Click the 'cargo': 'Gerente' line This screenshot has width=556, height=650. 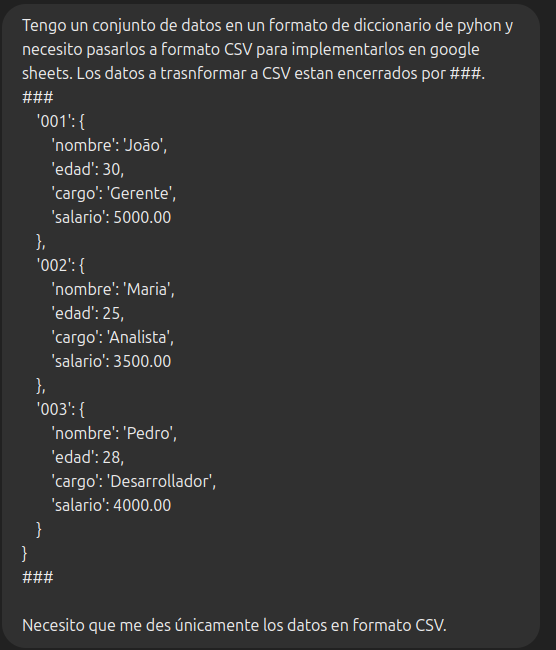pos(114,193)
